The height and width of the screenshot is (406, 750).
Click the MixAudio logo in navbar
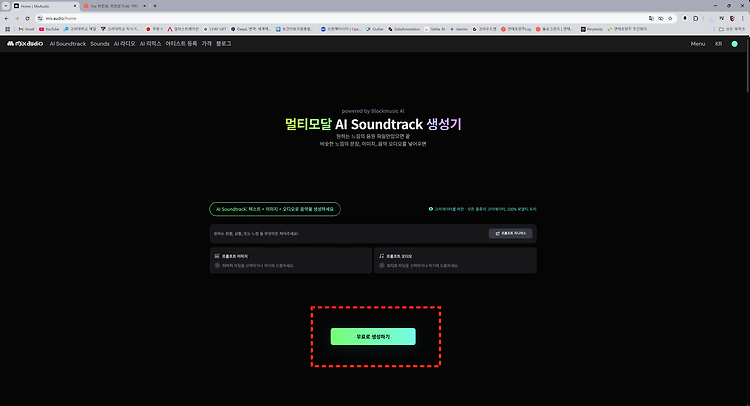tap(25, 44)
